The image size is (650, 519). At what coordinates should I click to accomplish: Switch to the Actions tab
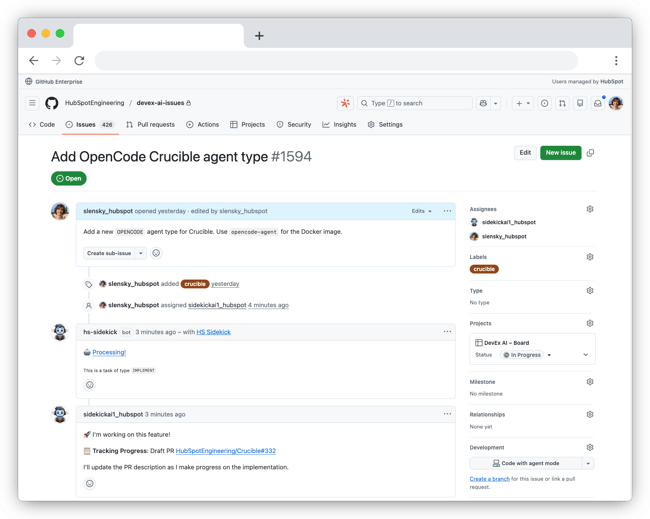pos(203,124)
